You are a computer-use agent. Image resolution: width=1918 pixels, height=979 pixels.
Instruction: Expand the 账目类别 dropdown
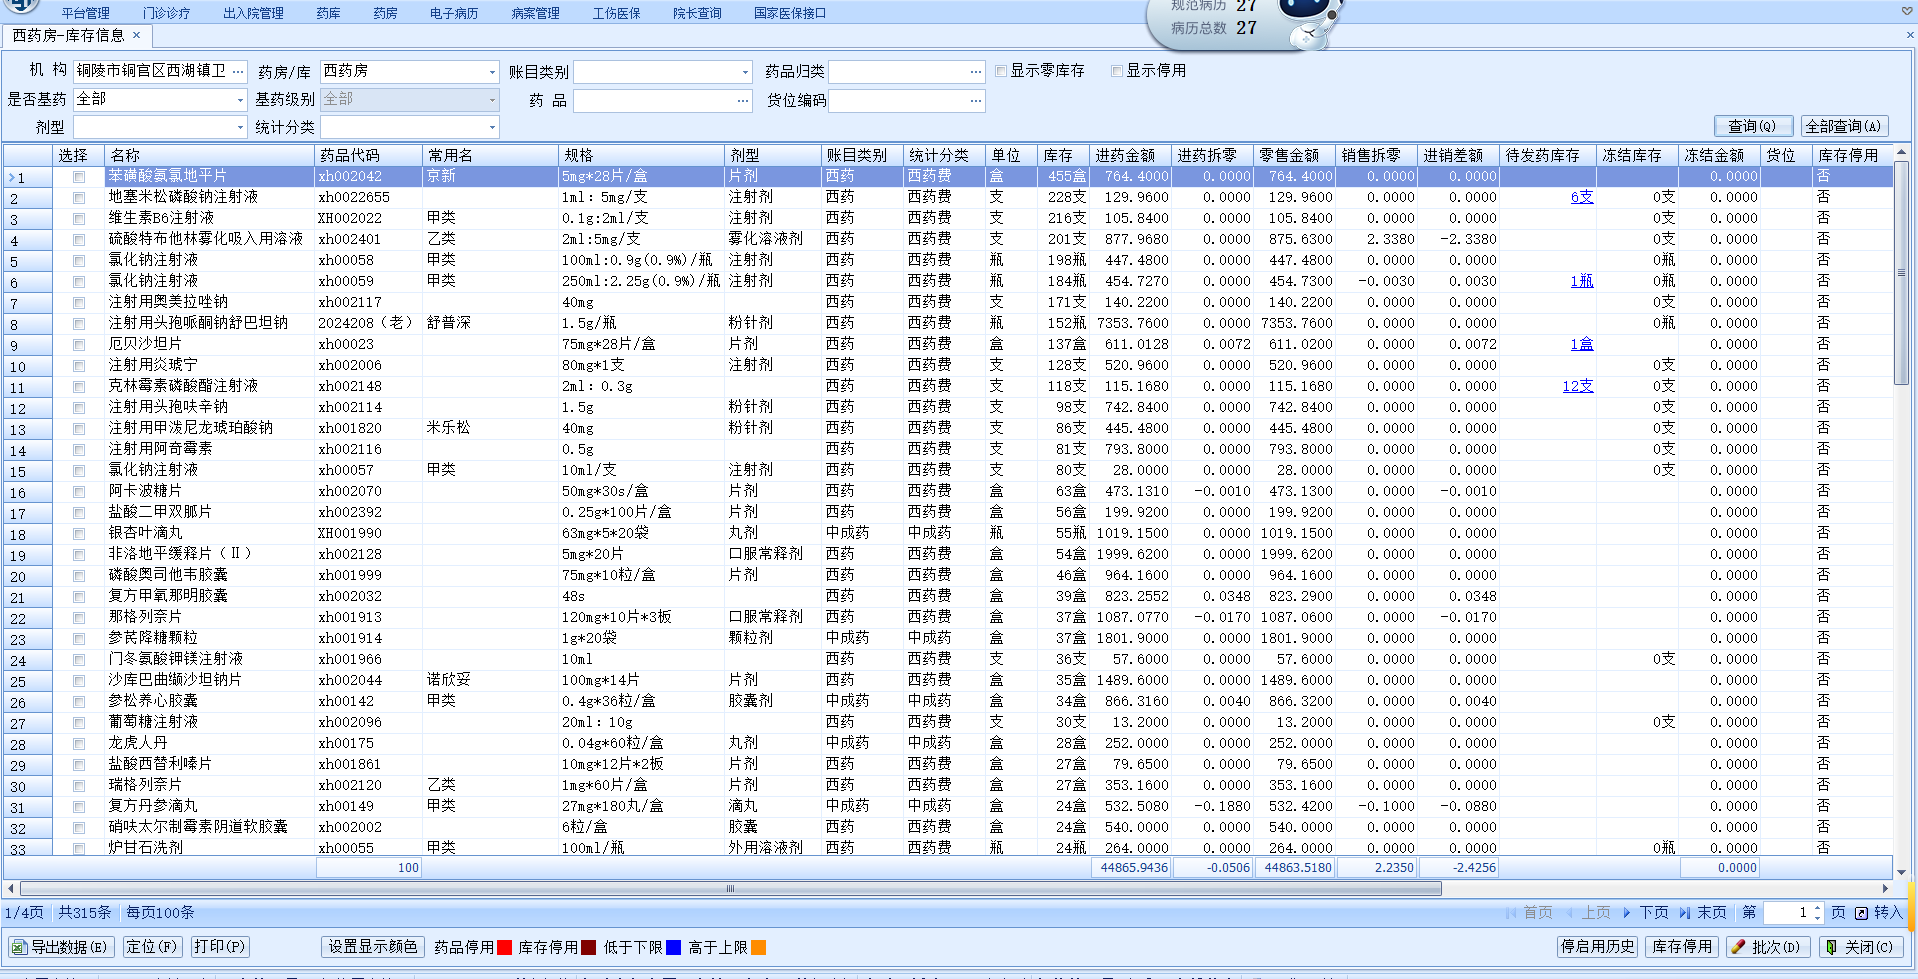click(x=745, y=72)
